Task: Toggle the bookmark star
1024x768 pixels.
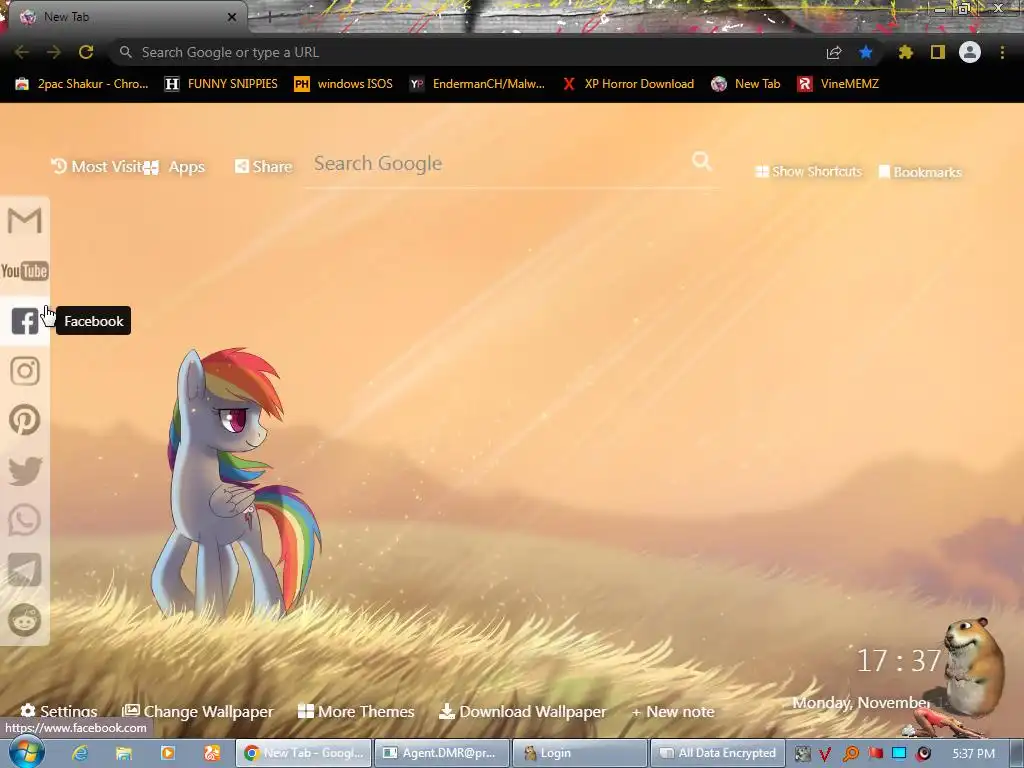Action: click(x=865, y=52)
